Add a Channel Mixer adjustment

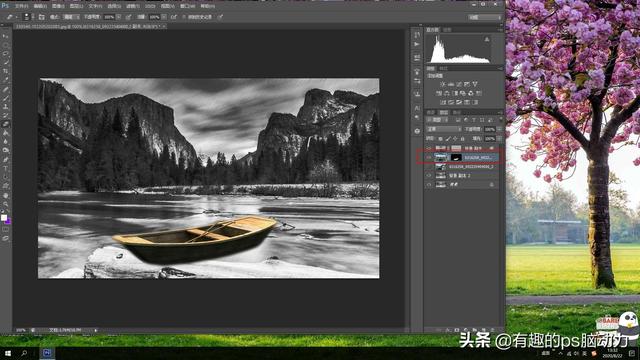pos(471,93)
